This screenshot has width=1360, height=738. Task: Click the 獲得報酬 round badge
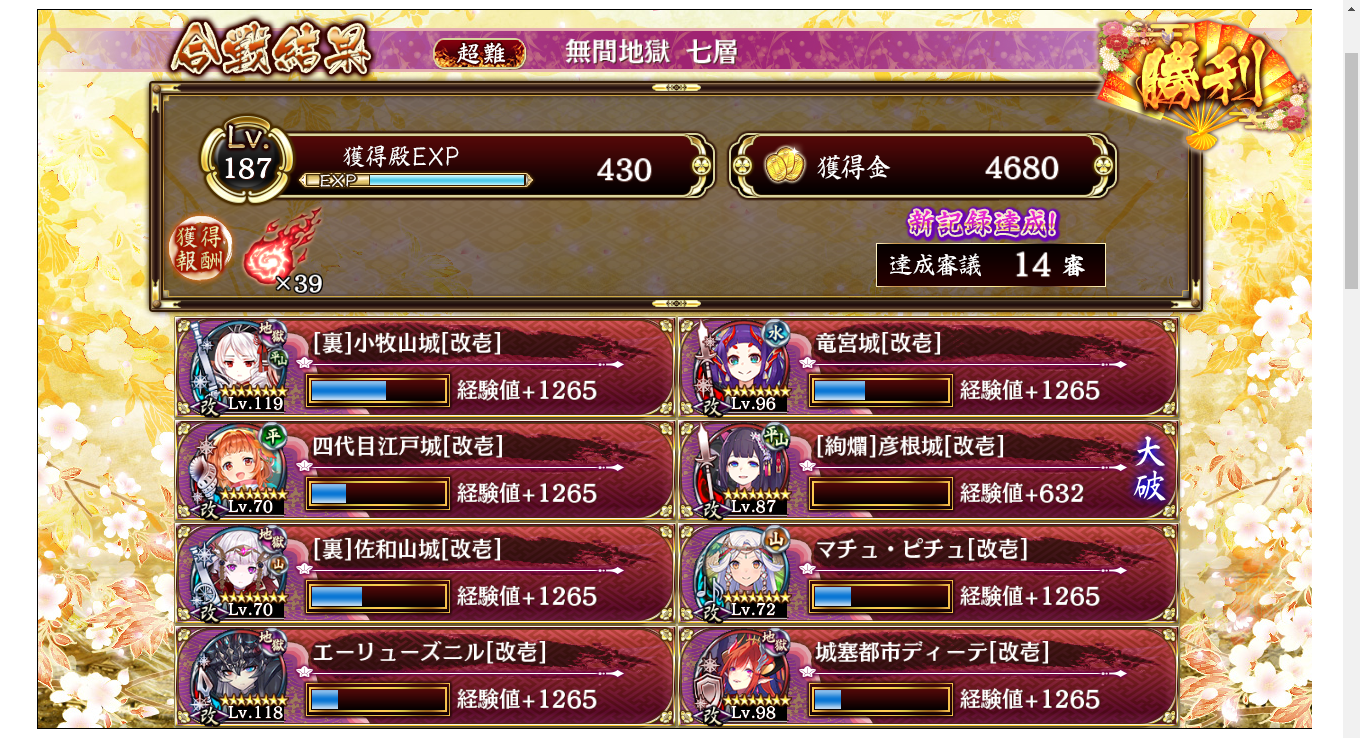(200, 248)
